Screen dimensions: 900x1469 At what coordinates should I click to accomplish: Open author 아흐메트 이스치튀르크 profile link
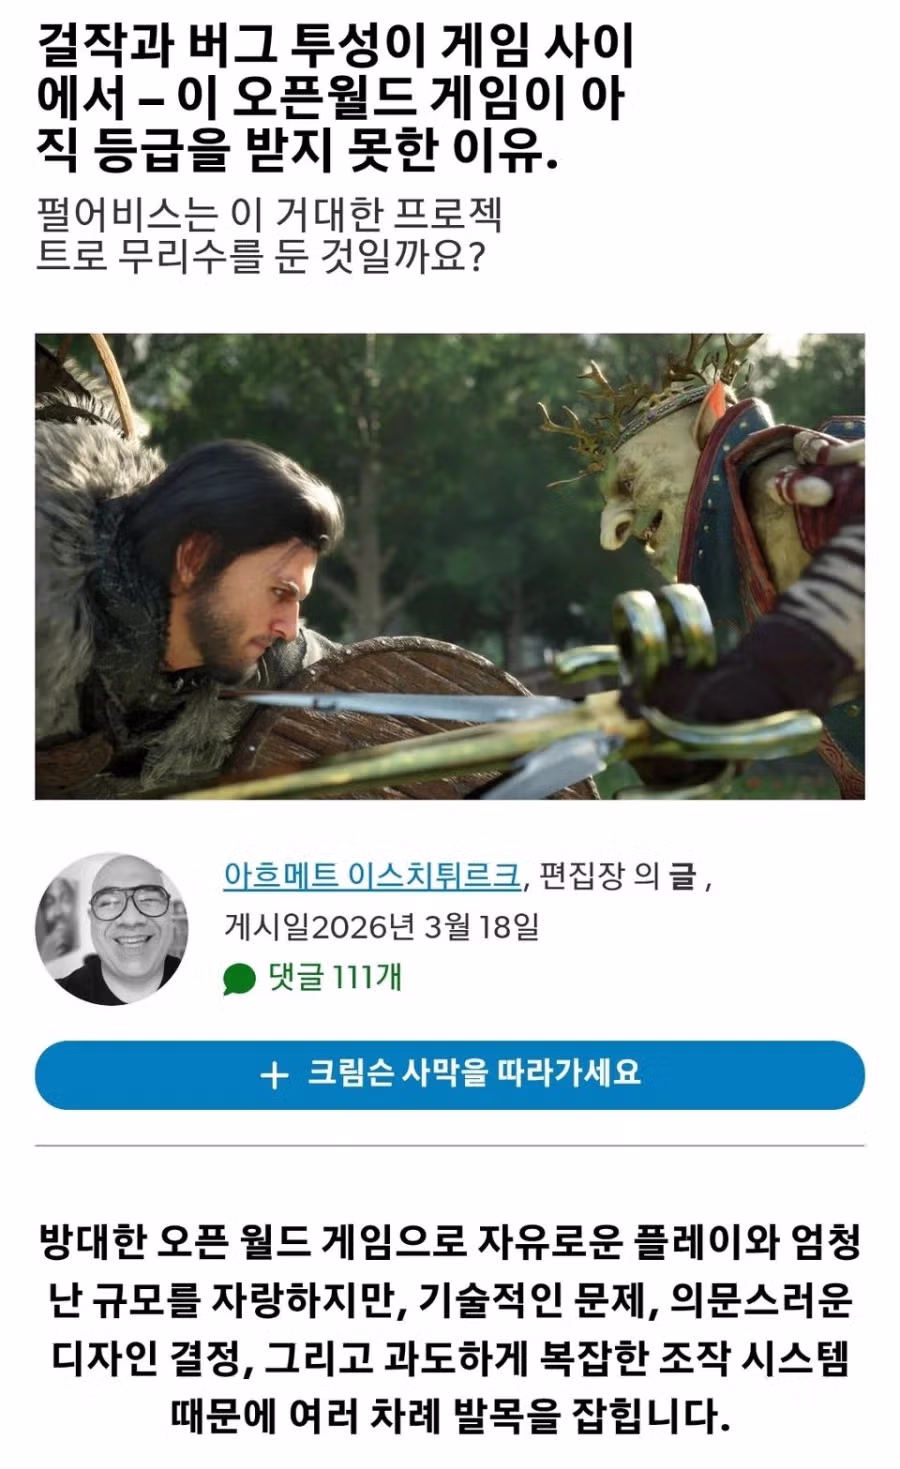(372, 875)
